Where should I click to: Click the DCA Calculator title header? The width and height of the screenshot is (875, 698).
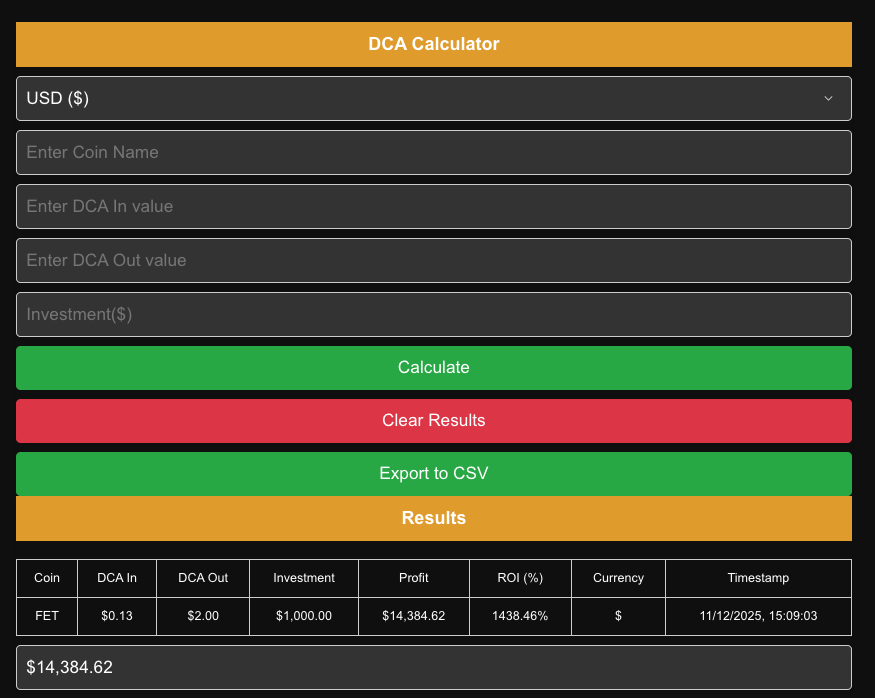tap(433, 44)
